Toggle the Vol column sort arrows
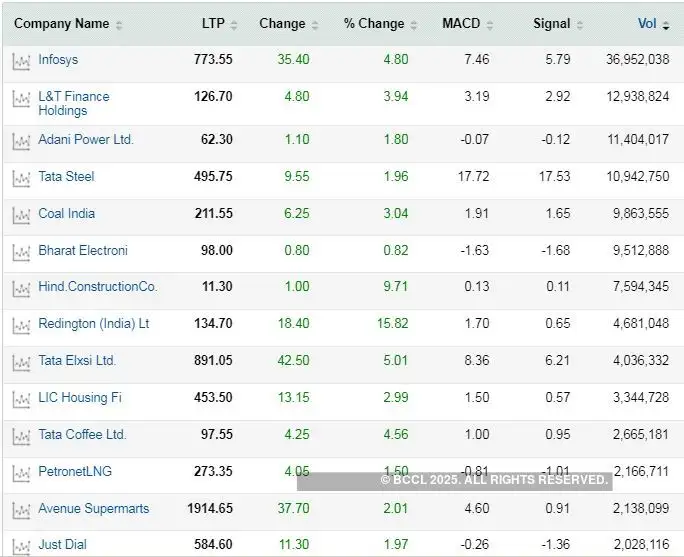Image resolution: width=684 pixels, height=557 pixels. point(666,25)
